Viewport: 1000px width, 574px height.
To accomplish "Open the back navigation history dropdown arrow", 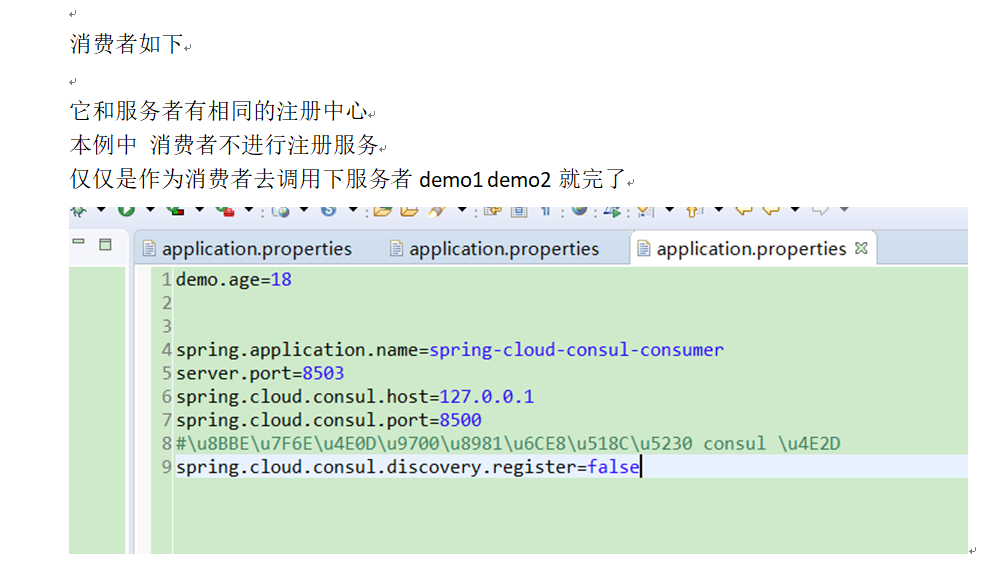I will pyautogui.click(x=795, y=209).
